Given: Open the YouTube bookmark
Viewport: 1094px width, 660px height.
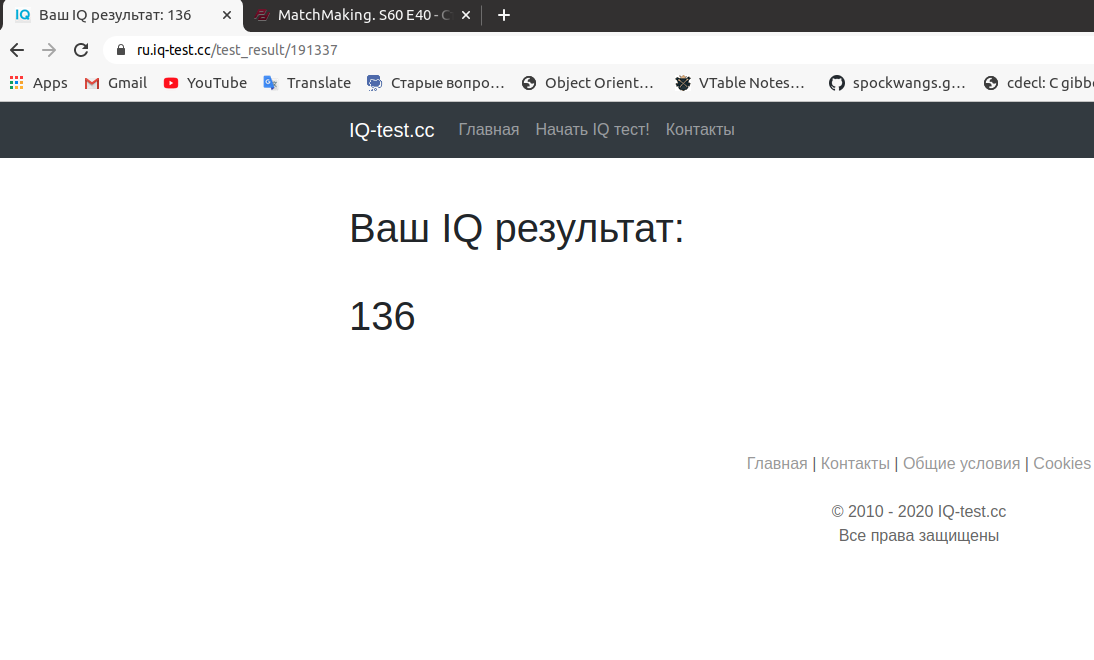Looking at the screenshot, I should 205,83.
